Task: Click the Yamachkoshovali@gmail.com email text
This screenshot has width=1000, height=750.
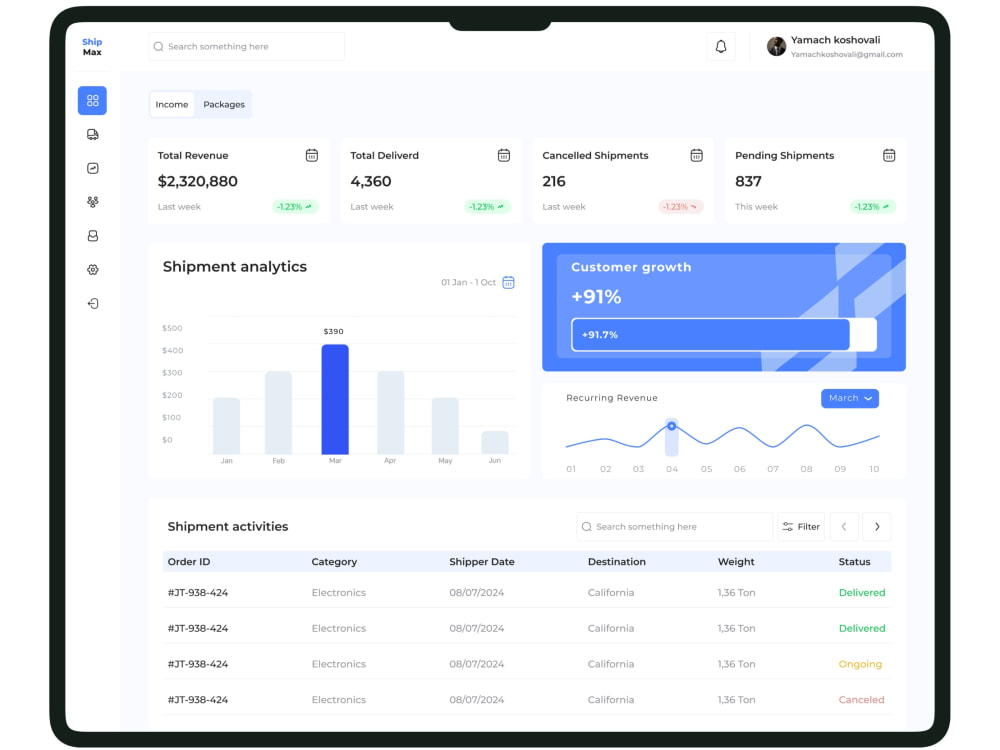Action: click(847, 55)
